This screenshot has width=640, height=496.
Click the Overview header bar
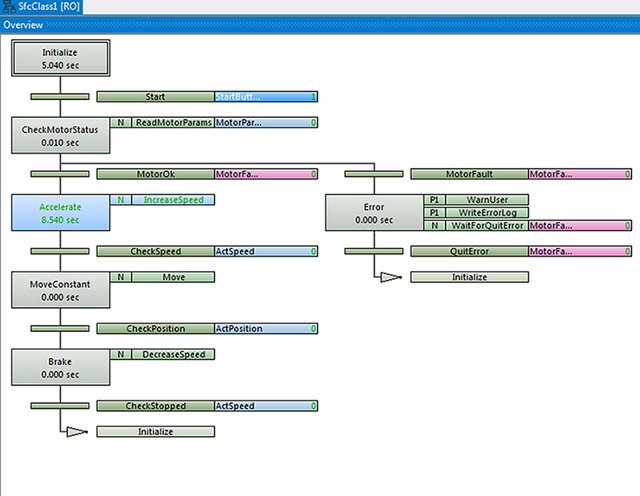click(320, 25)
